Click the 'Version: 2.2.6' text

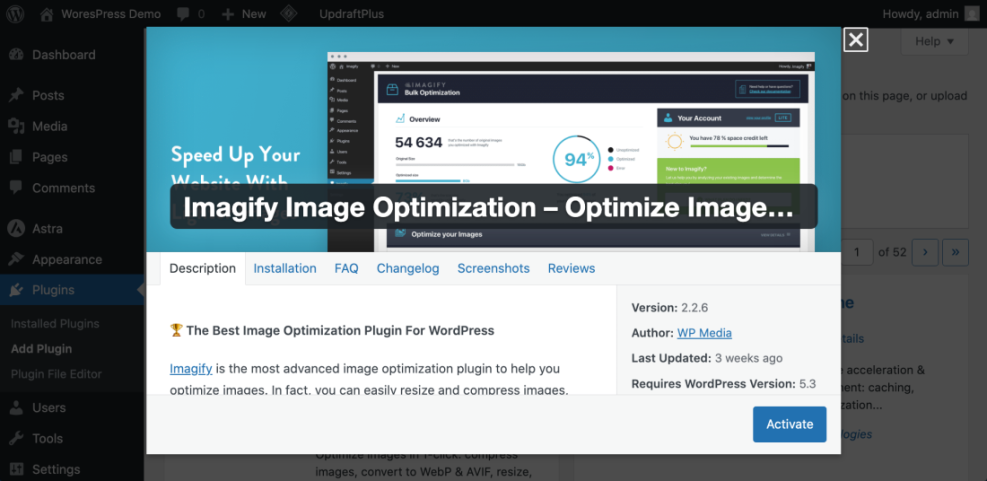pos(670,308)
